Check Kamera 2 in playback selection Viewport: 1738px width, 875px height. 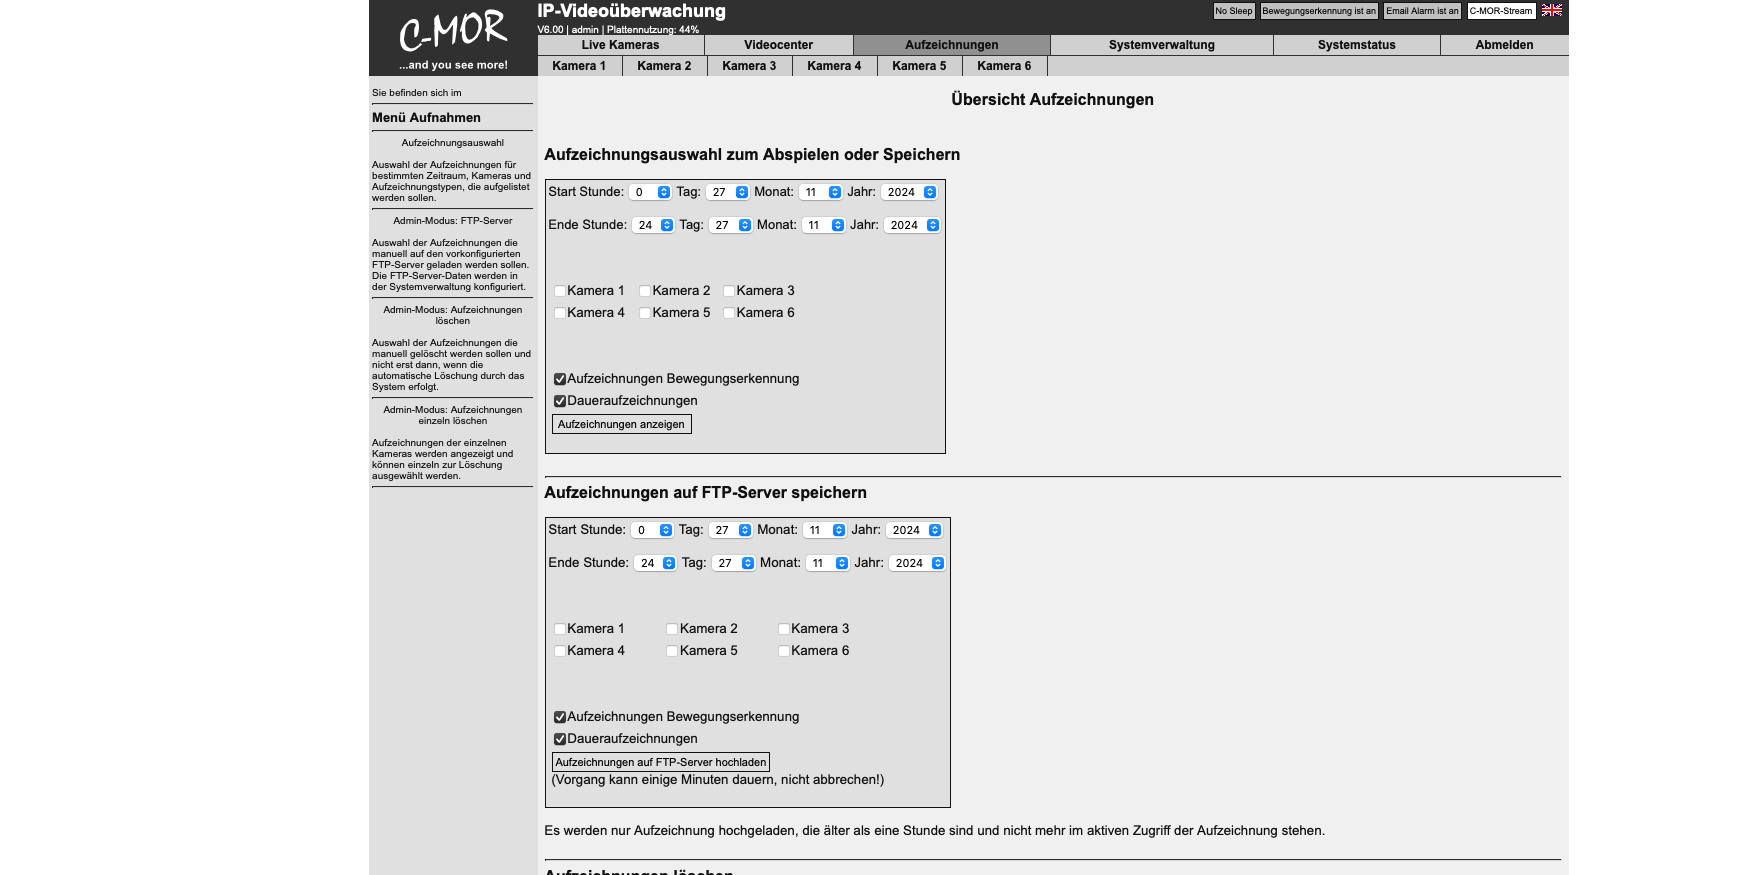point(645,291)
